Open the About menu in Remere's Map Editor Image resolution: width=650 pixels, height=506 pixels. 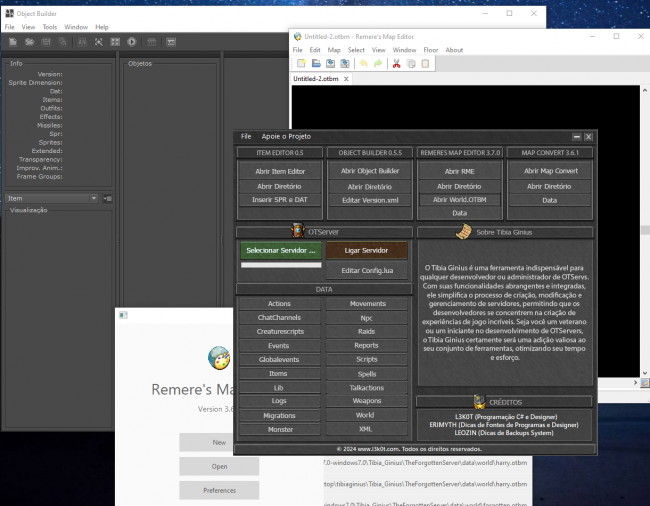[x=454, y=50]
